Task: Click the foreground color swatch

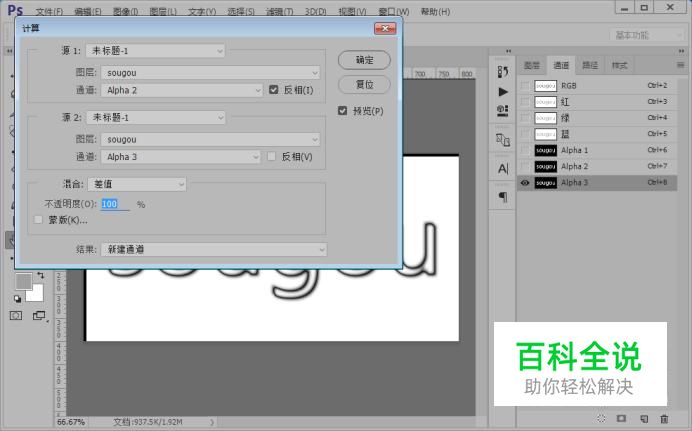Action: click(23, 281)
